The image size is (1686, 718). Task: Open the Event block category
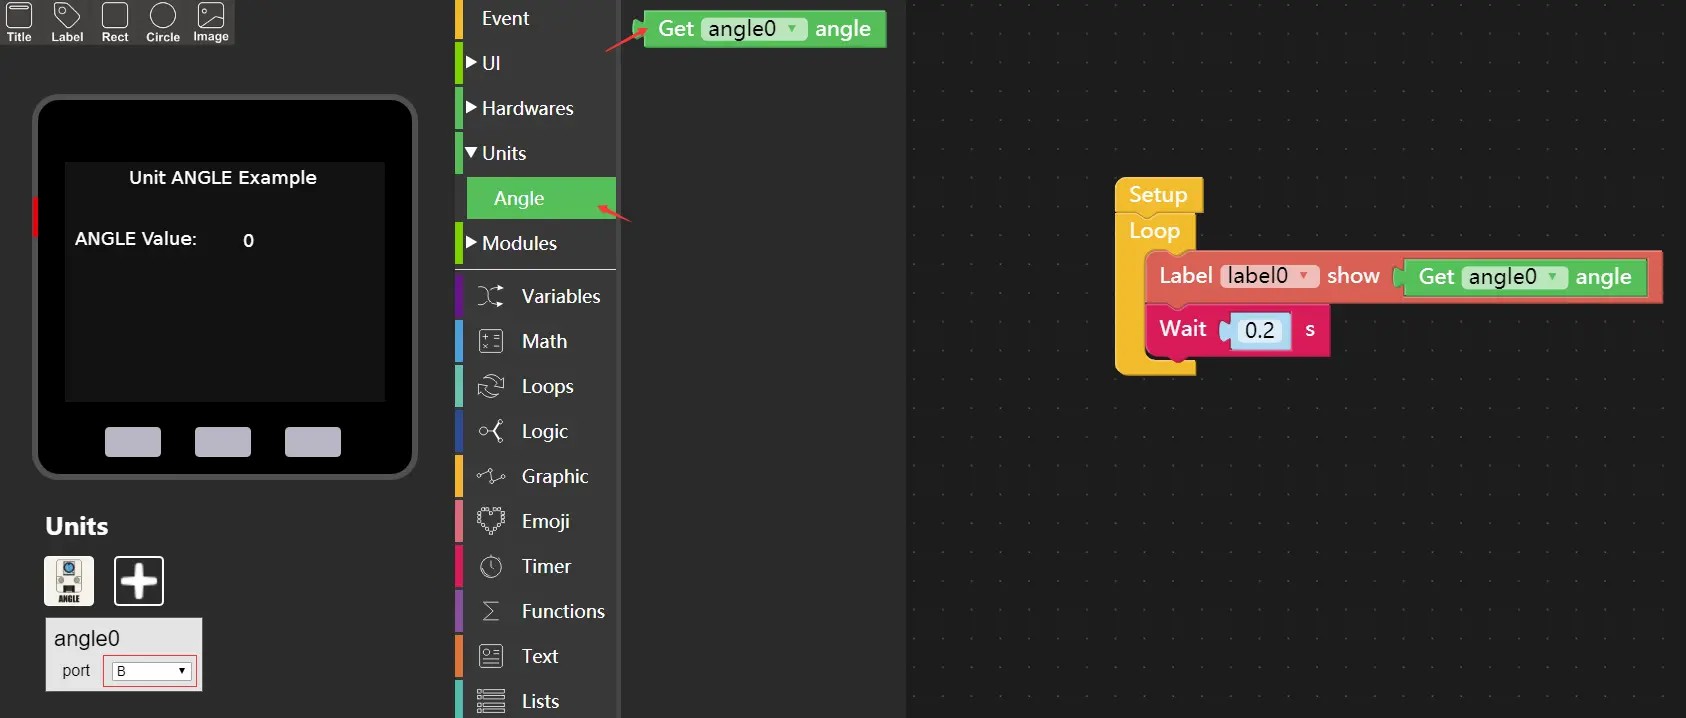tap(505, 18)
